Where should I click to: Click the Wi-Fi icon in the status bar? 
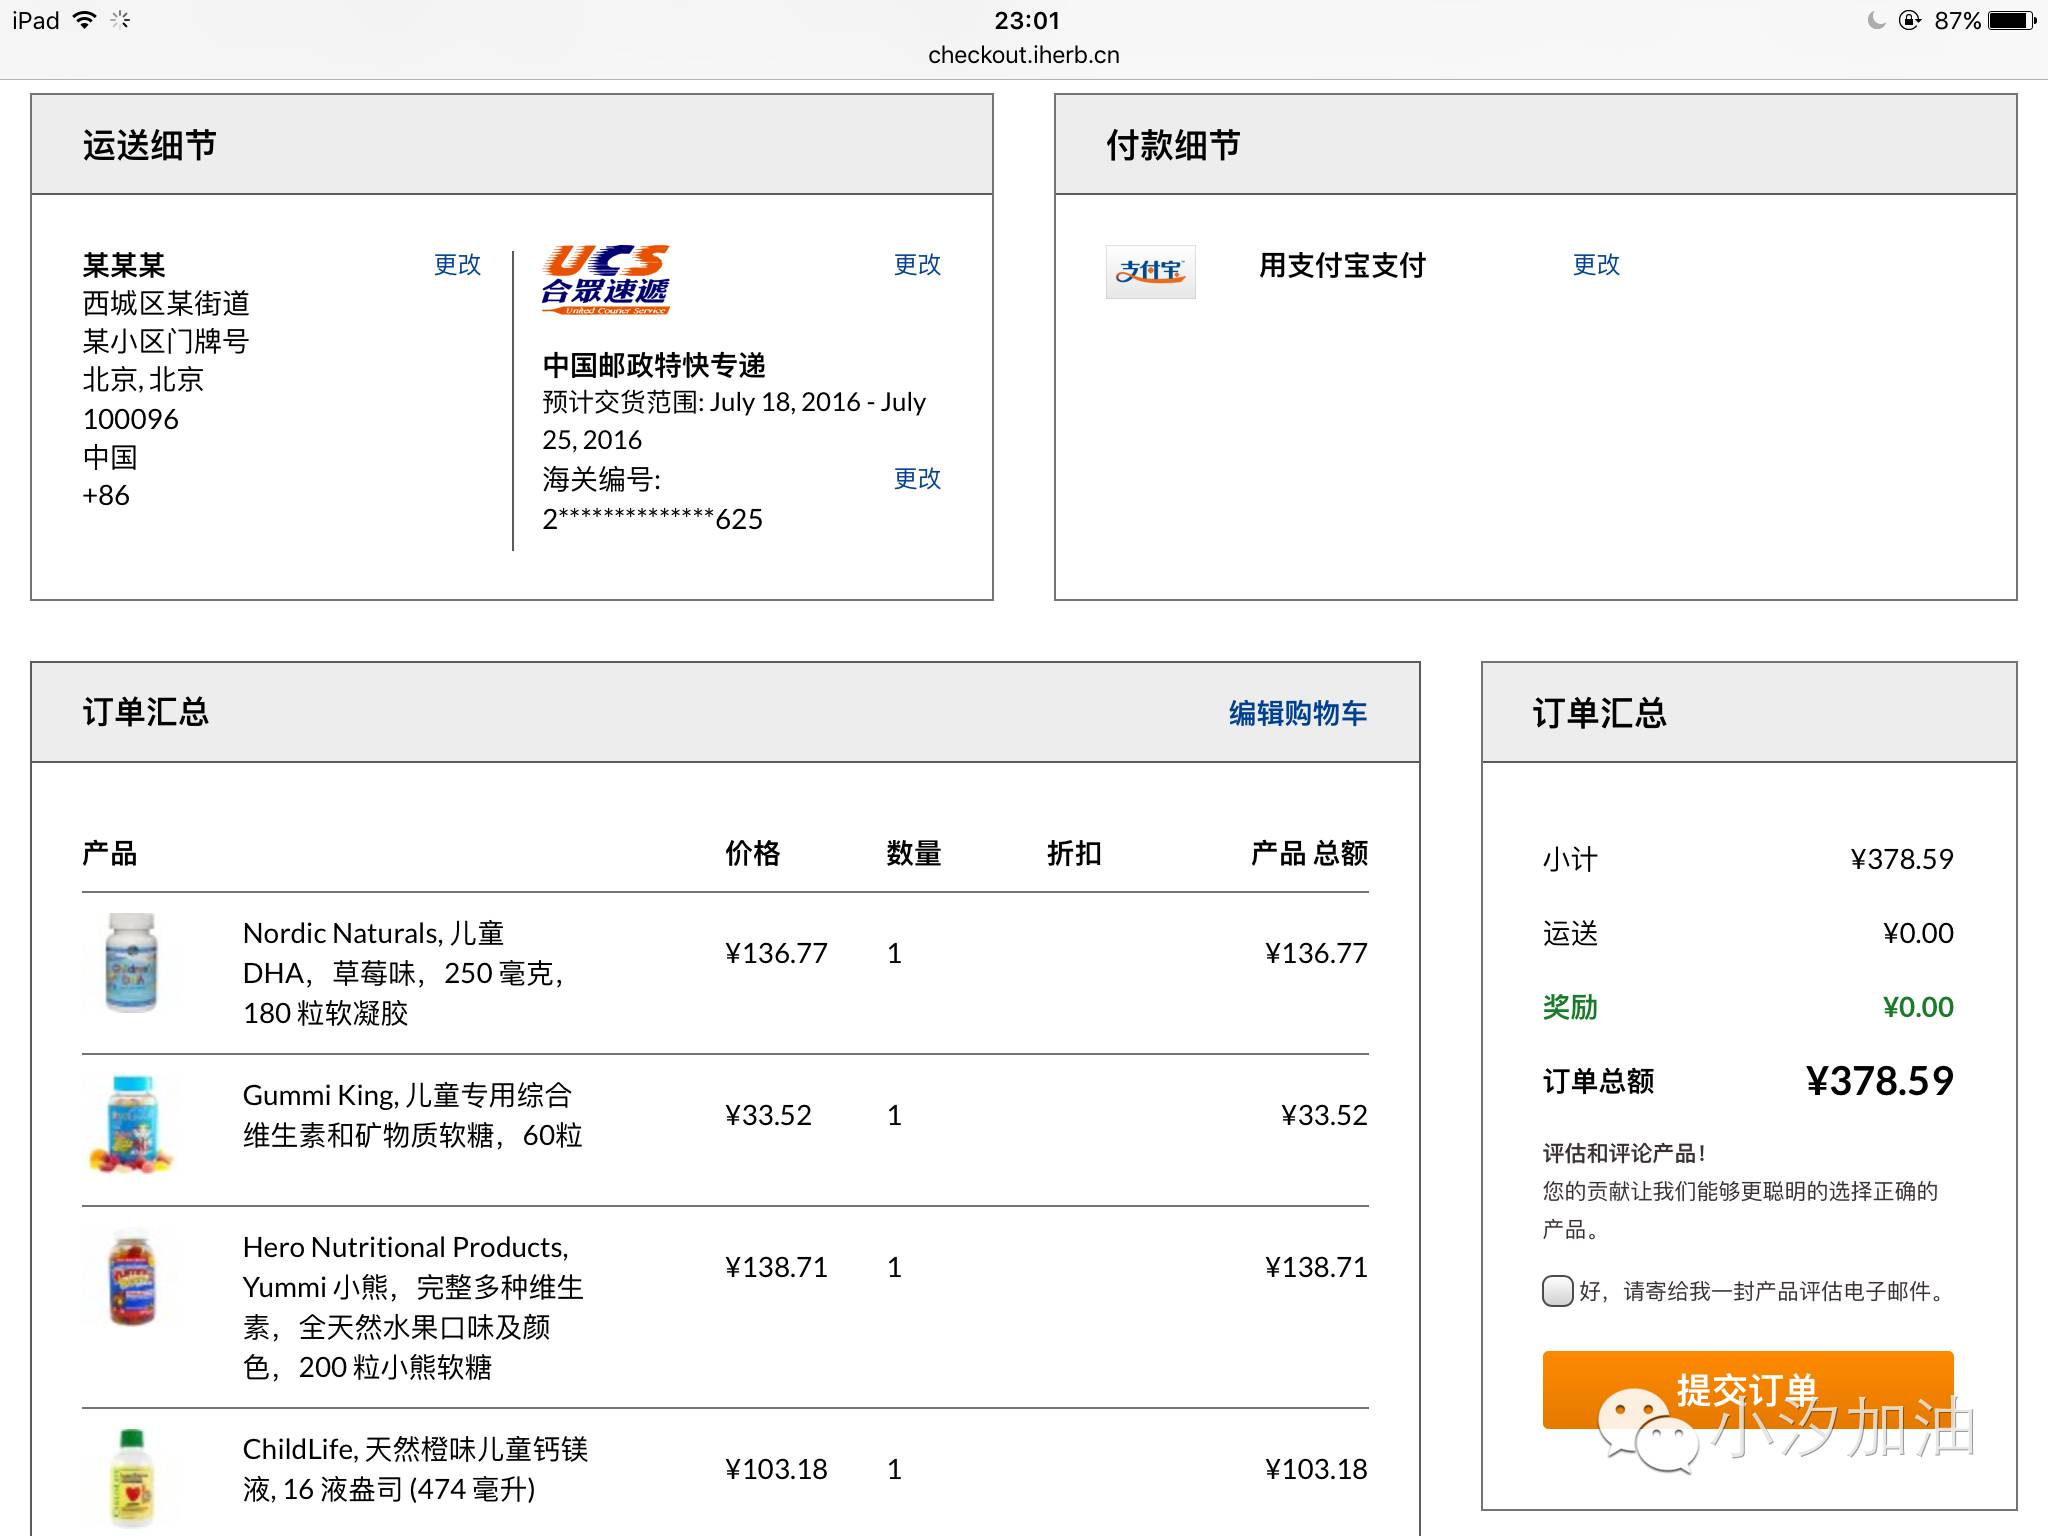[86, 18]
